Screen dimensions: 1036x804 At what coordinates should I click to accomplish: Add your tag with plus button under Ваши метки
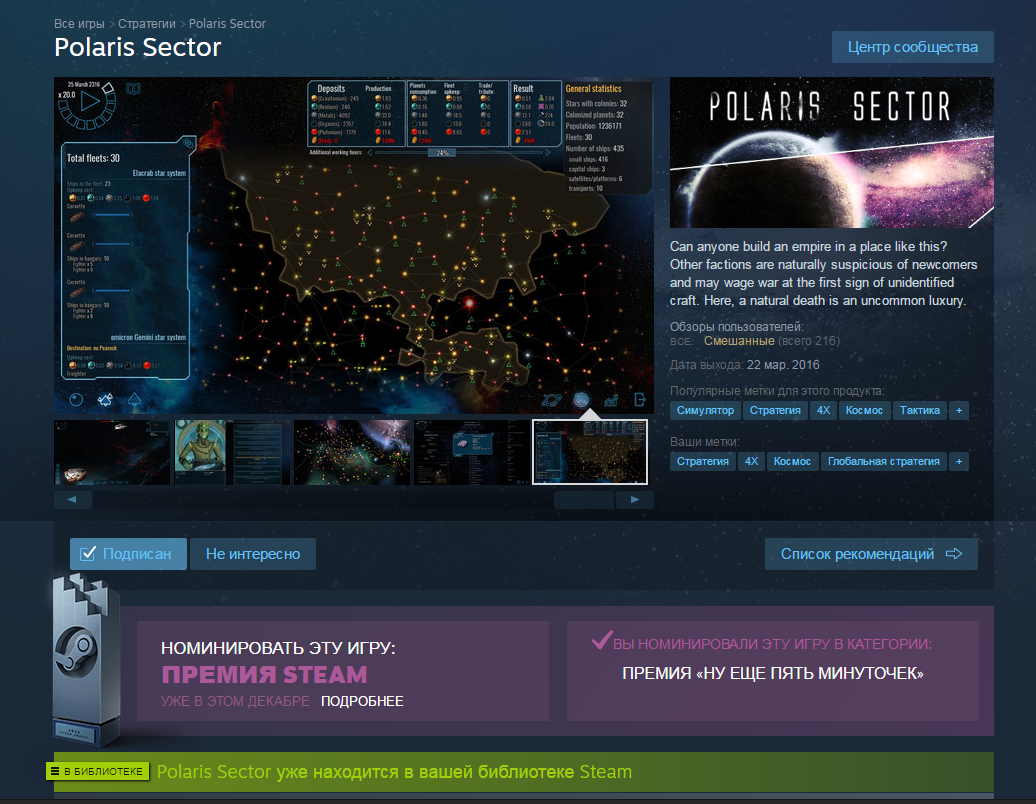click(x=959, y=461)
